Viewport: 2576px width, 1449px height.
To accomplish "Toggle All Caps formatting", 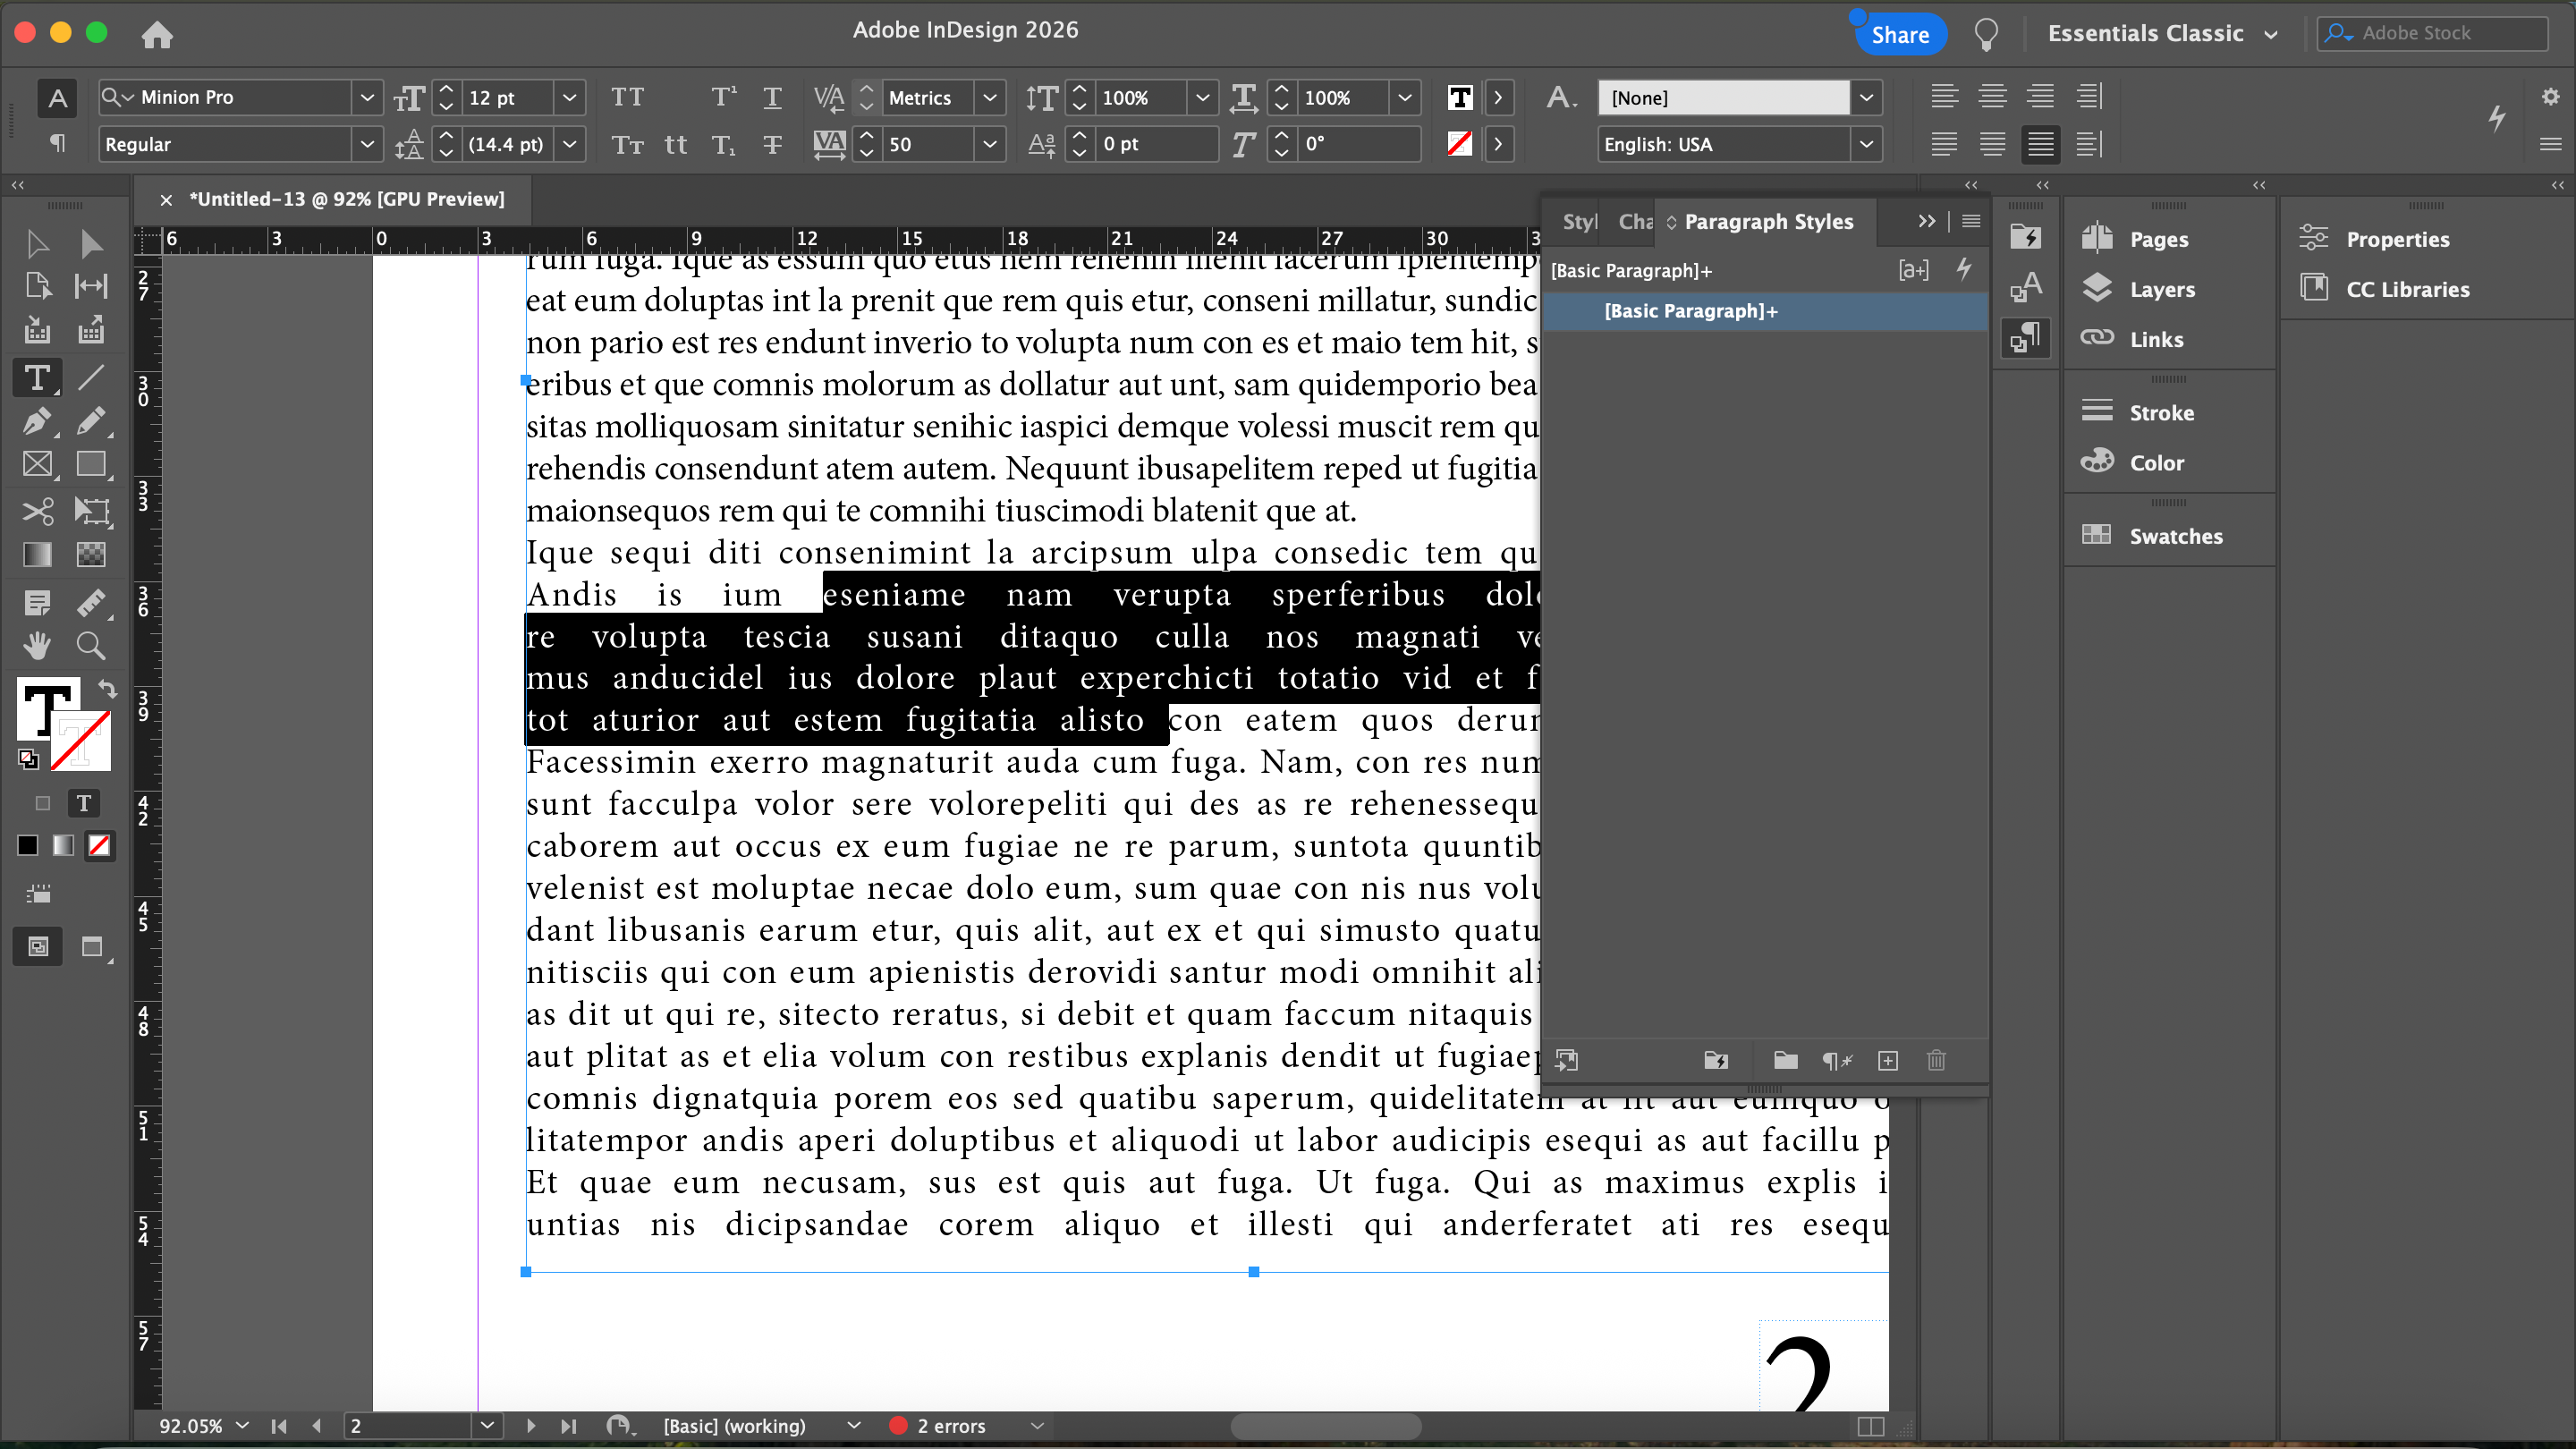I will (627, 97).
